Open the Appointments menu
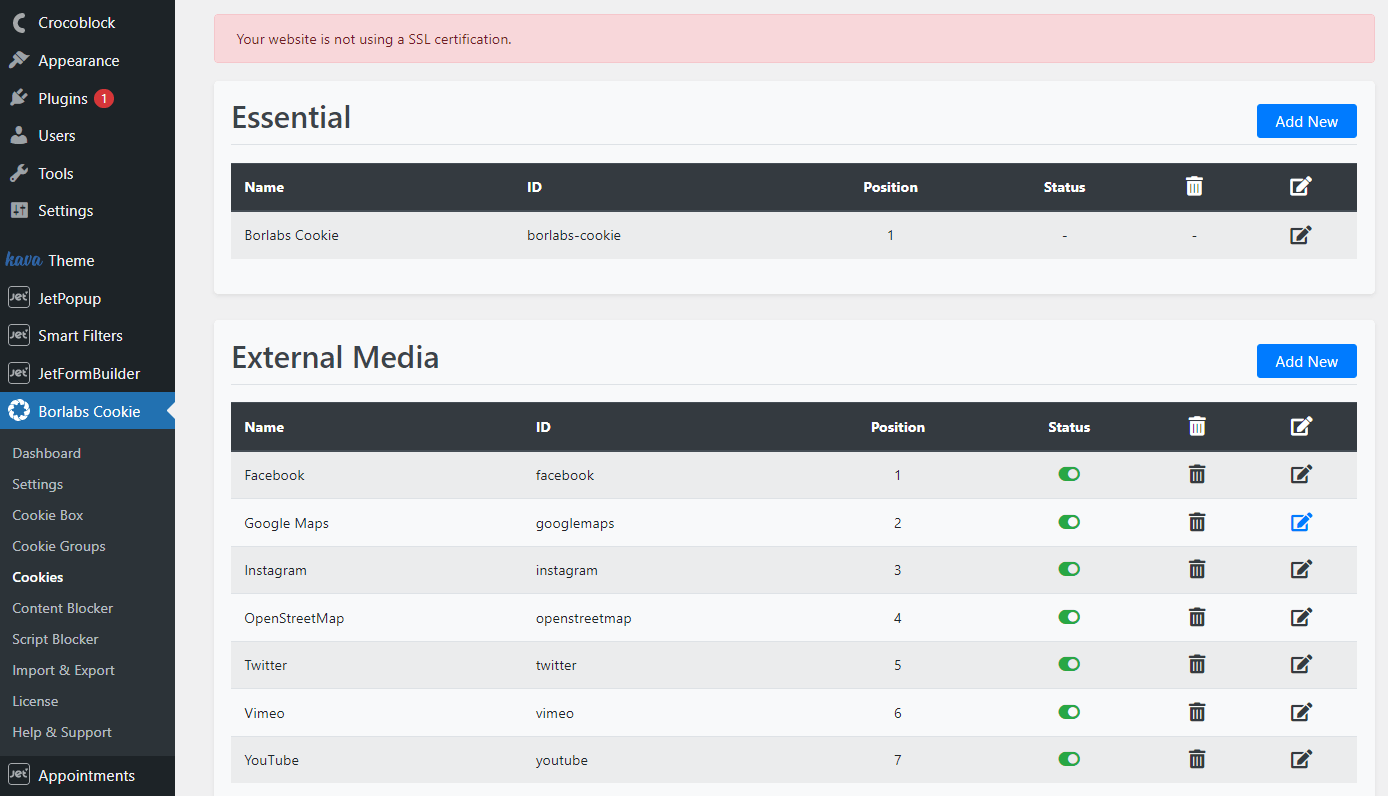This screenshot has height=796, width=1388. click(87, 775)
